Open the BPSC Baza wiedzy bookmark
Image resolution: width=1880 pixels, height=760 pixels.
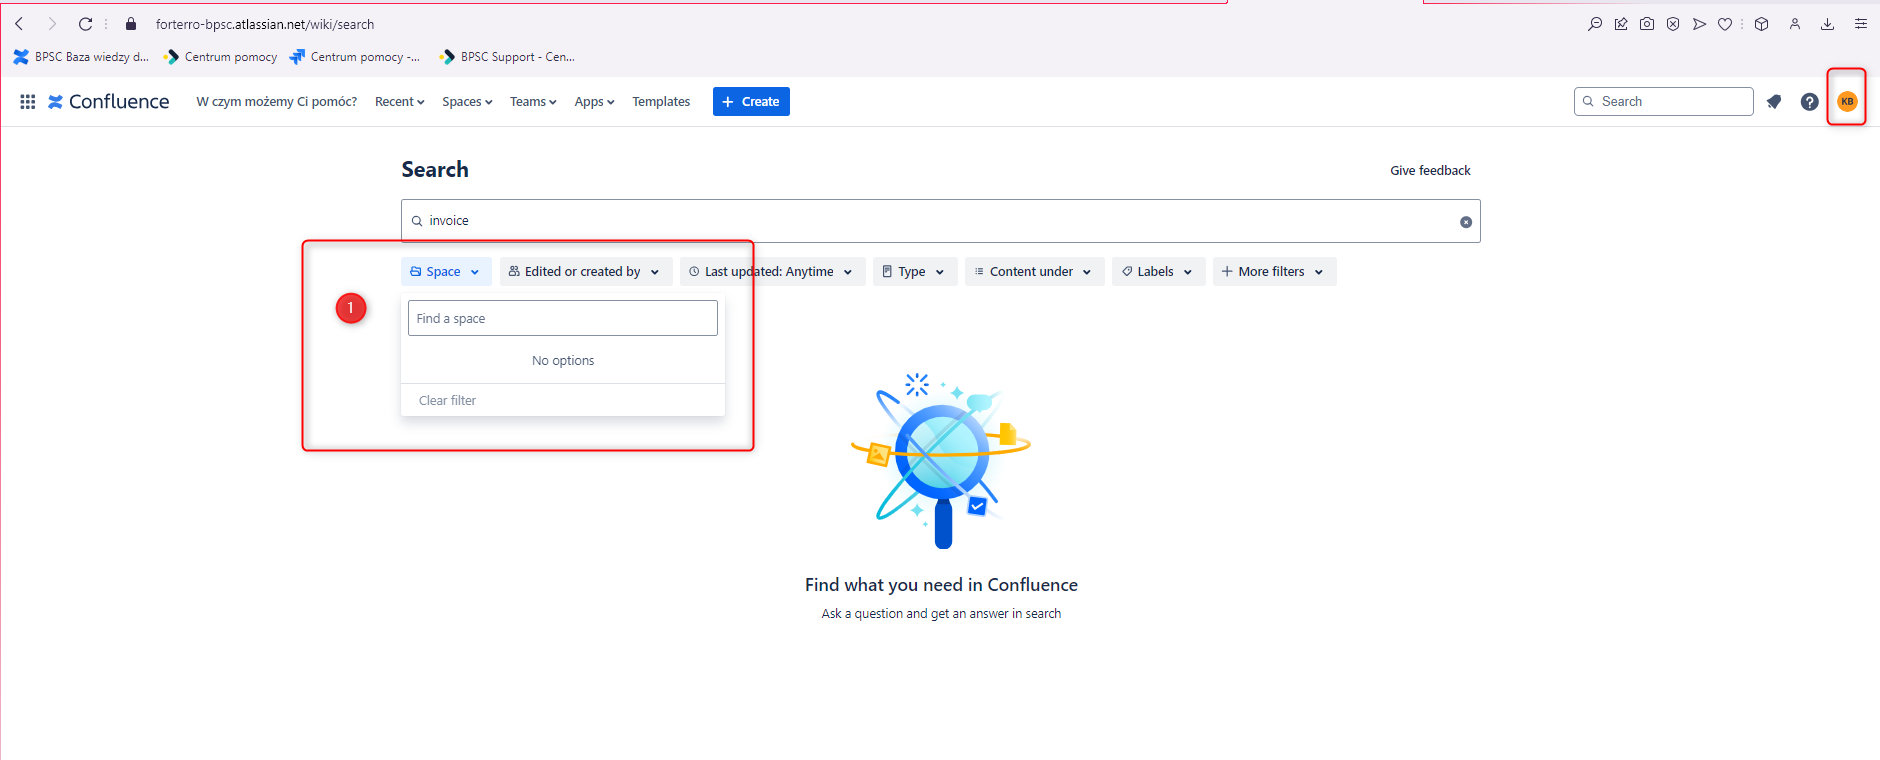click(x=81, y=57)
